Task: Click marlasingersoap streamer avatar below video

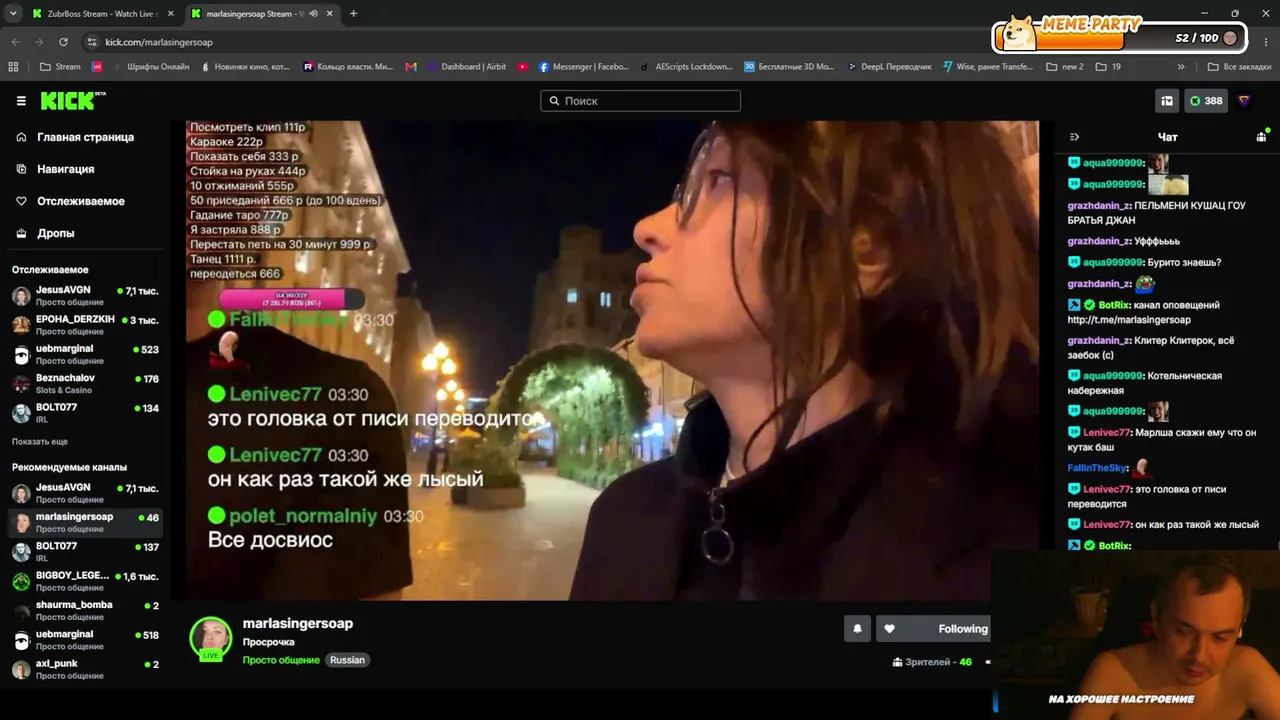Action: click(211, 639)
